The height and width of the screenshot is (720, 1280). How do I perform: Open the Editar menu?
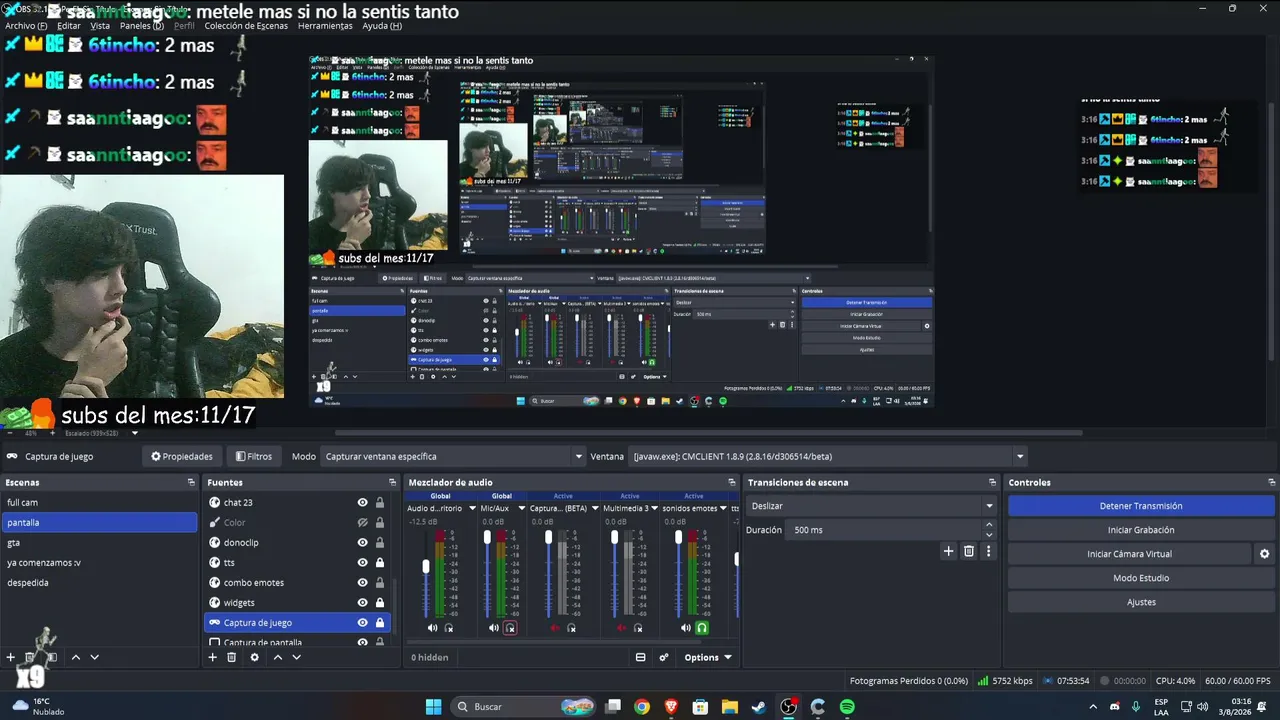click(69, 26)
